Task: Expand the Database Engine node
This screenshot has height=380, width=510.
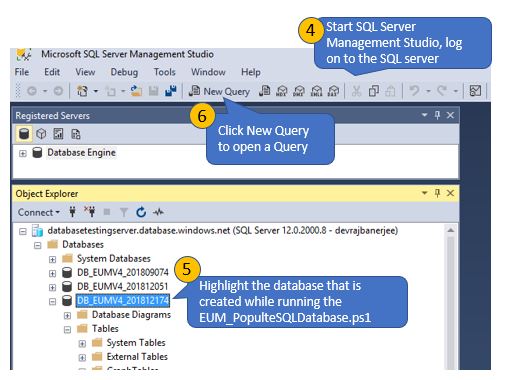Action: pyautogui.click(x=23, y=154)
